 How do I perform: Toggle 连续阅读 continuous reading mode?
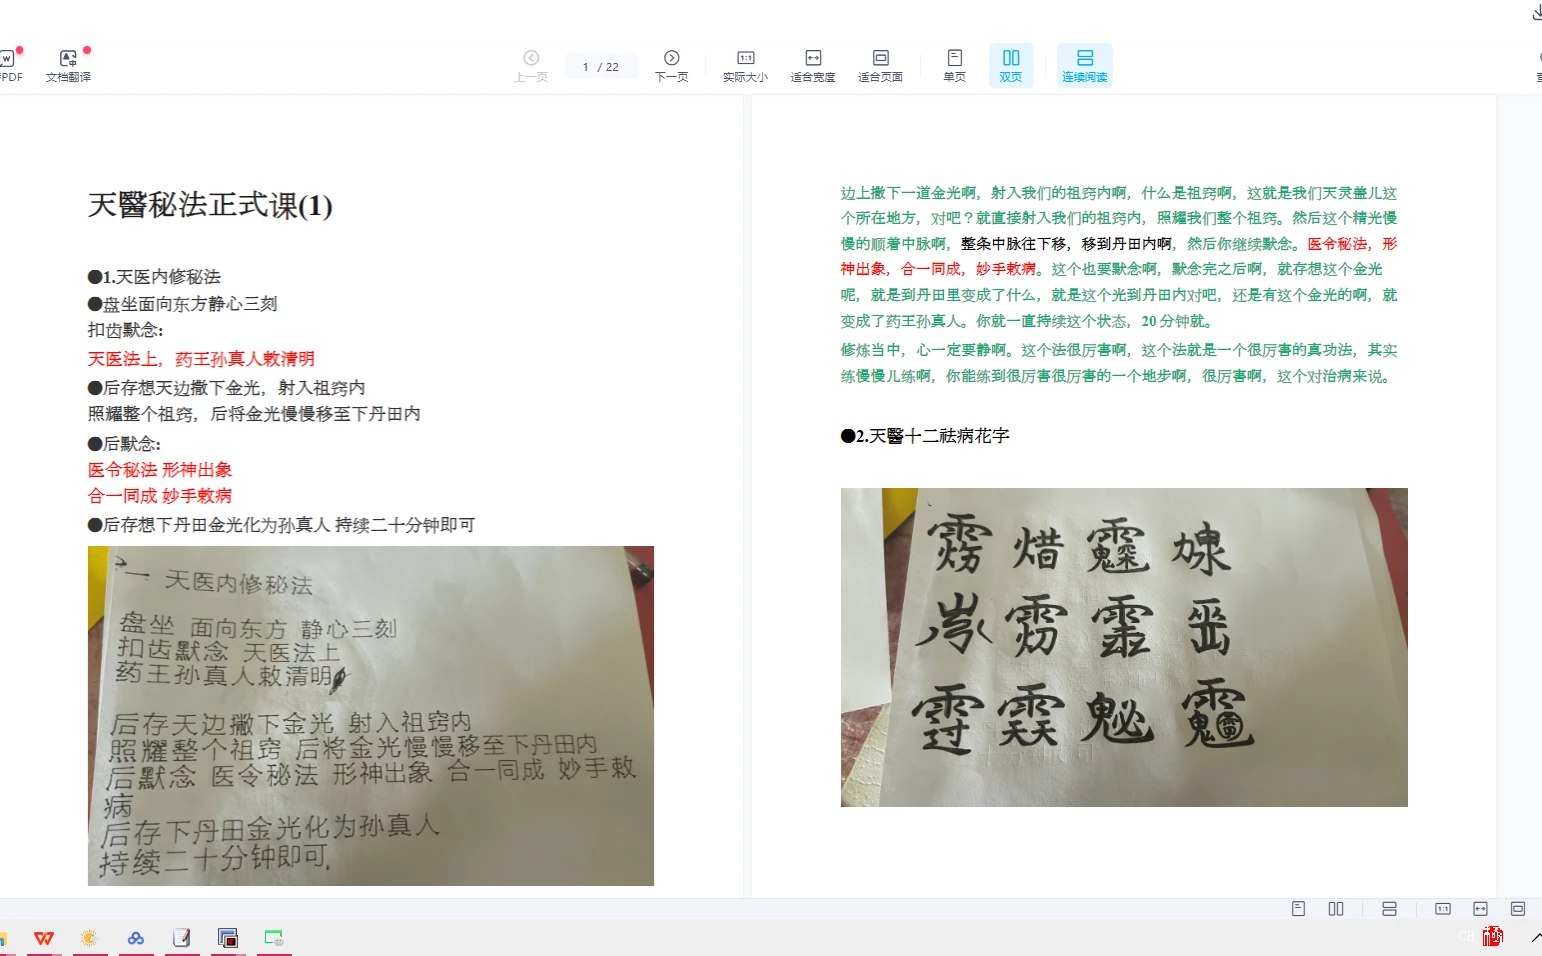coord(1084,64)
